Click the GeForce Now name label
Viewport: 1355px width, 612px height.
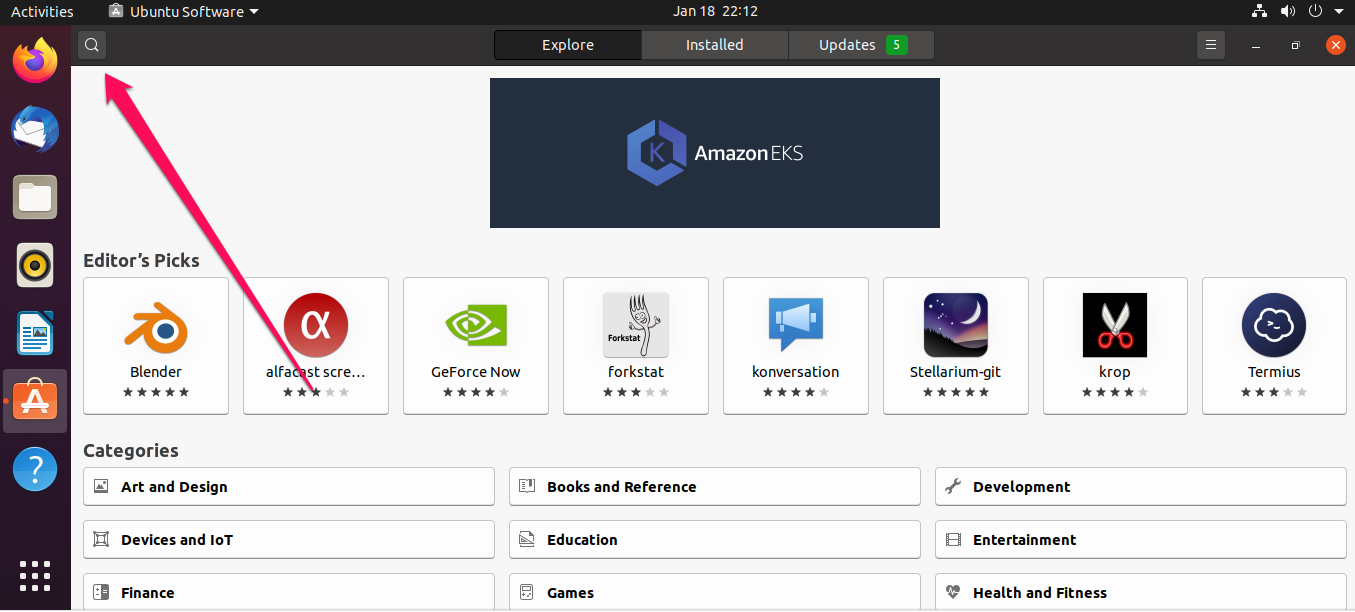pyautogui.click(x=476, y=372)
